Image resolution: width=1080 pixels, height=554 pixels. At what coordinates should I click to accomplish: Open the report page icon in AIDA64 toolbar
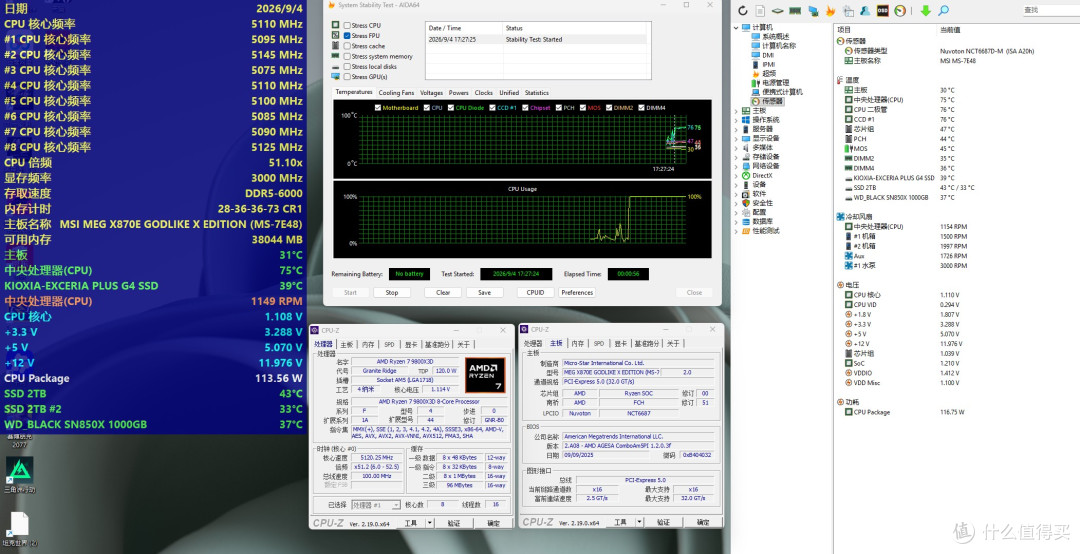coord(760,10)
